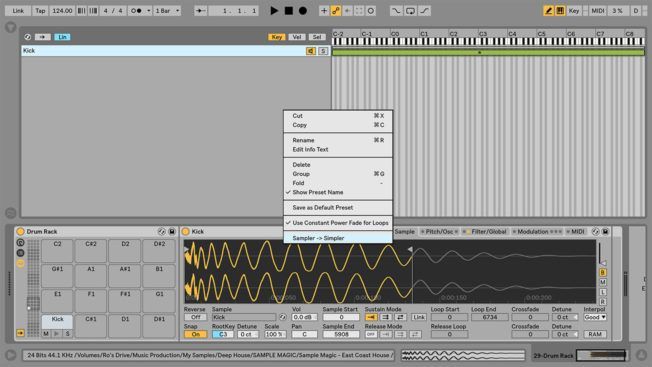
Task: Enable the MIDI Arrangement Overdub plus icon
Action: click(324, 11)
